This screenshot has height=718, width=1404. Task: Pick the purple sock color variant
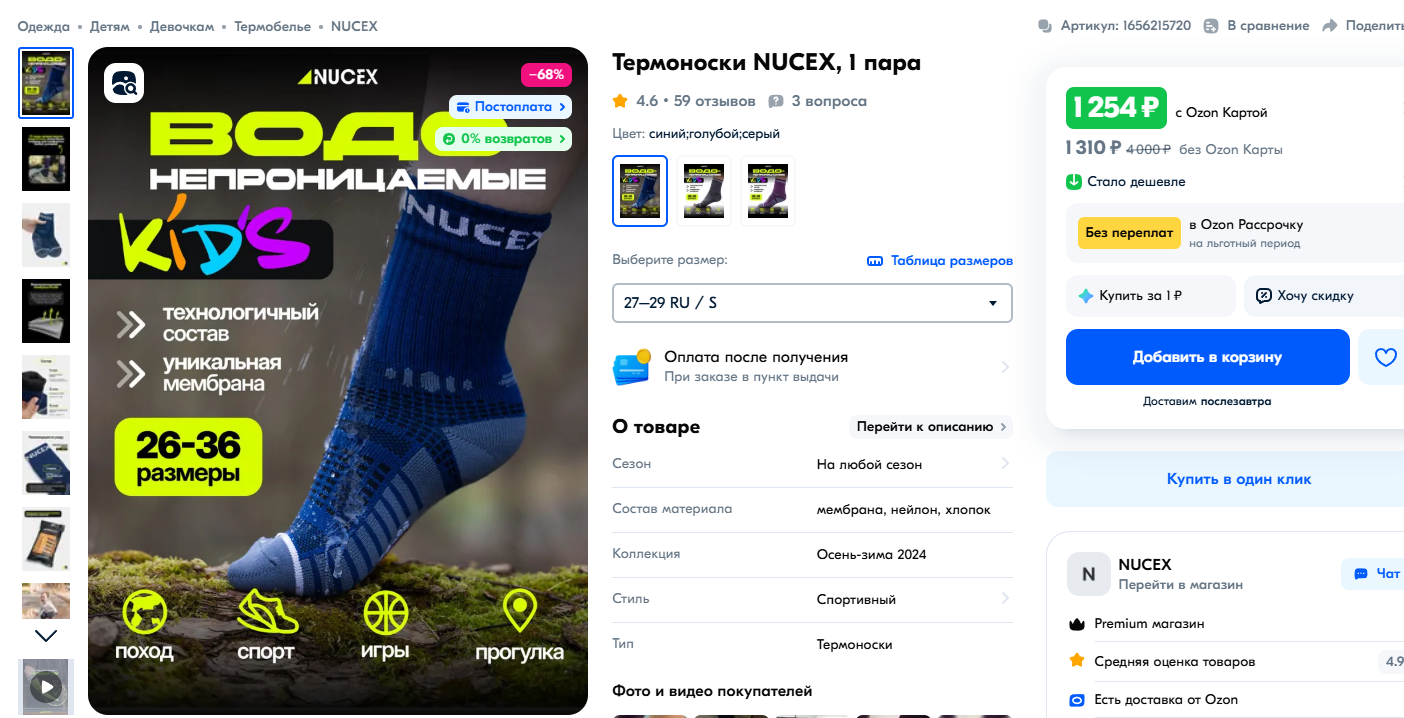pyautogui.click(x=768, y=191)
